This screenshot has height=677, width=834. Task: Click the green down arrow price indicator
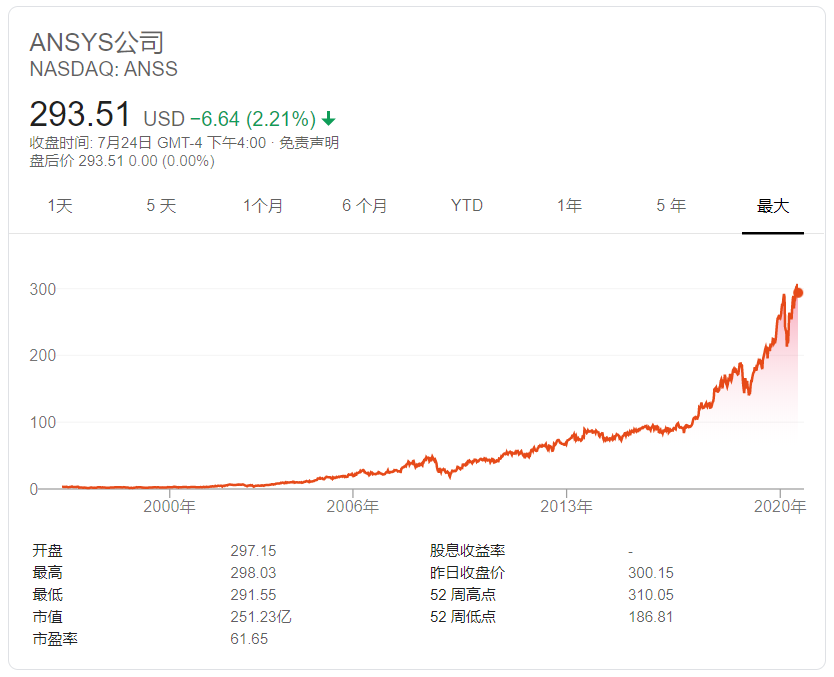(329, 118)
